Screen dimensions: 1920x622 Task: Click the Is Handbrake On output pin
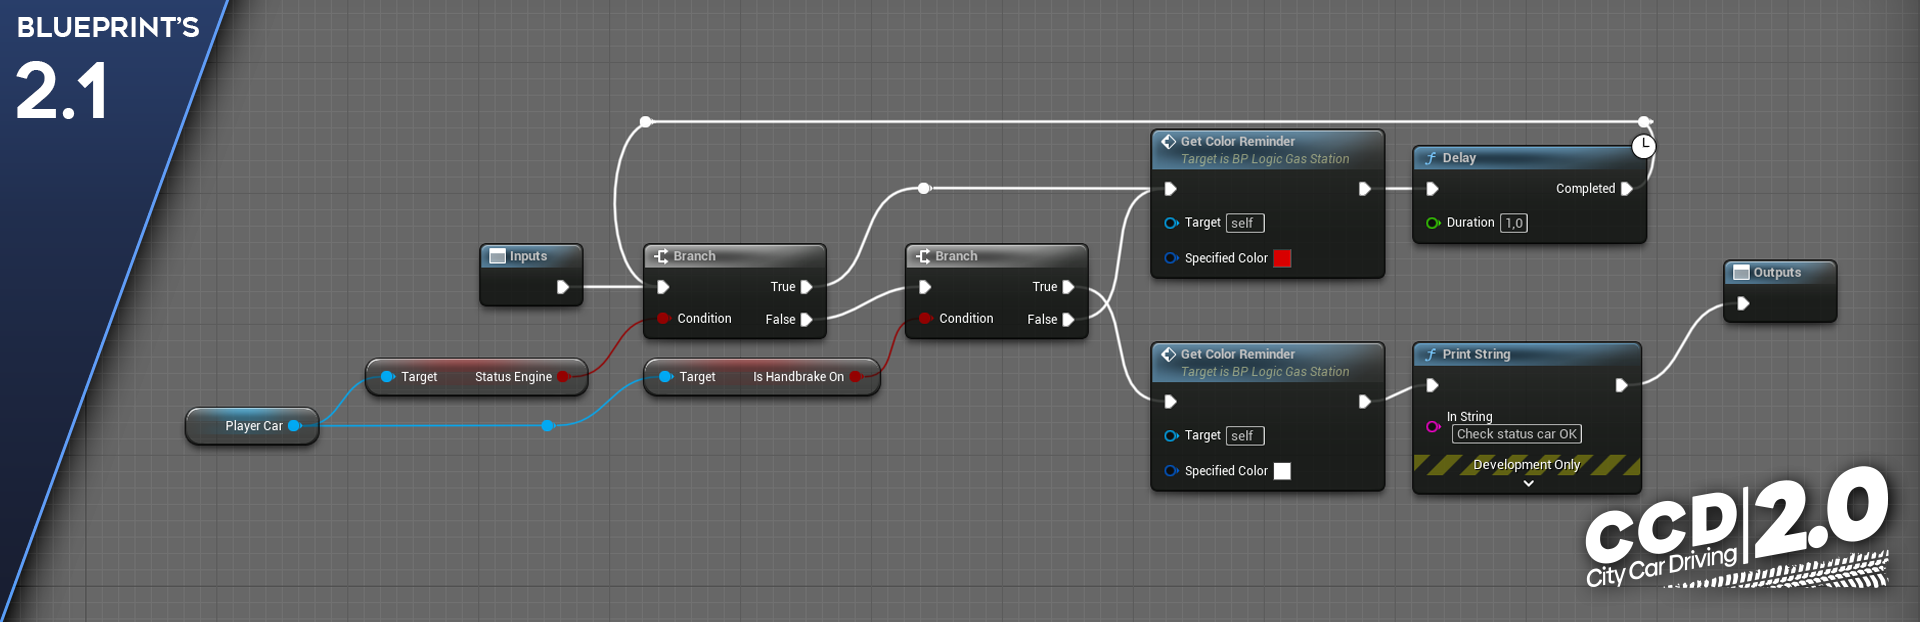[855, 377]
